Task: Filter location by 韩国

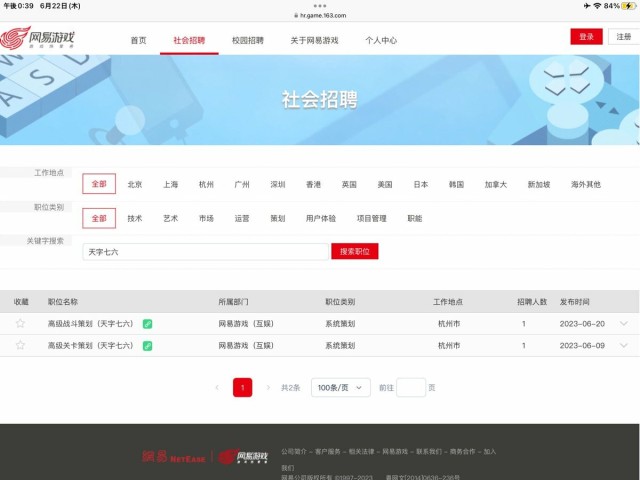Action: tap(456, 184)
